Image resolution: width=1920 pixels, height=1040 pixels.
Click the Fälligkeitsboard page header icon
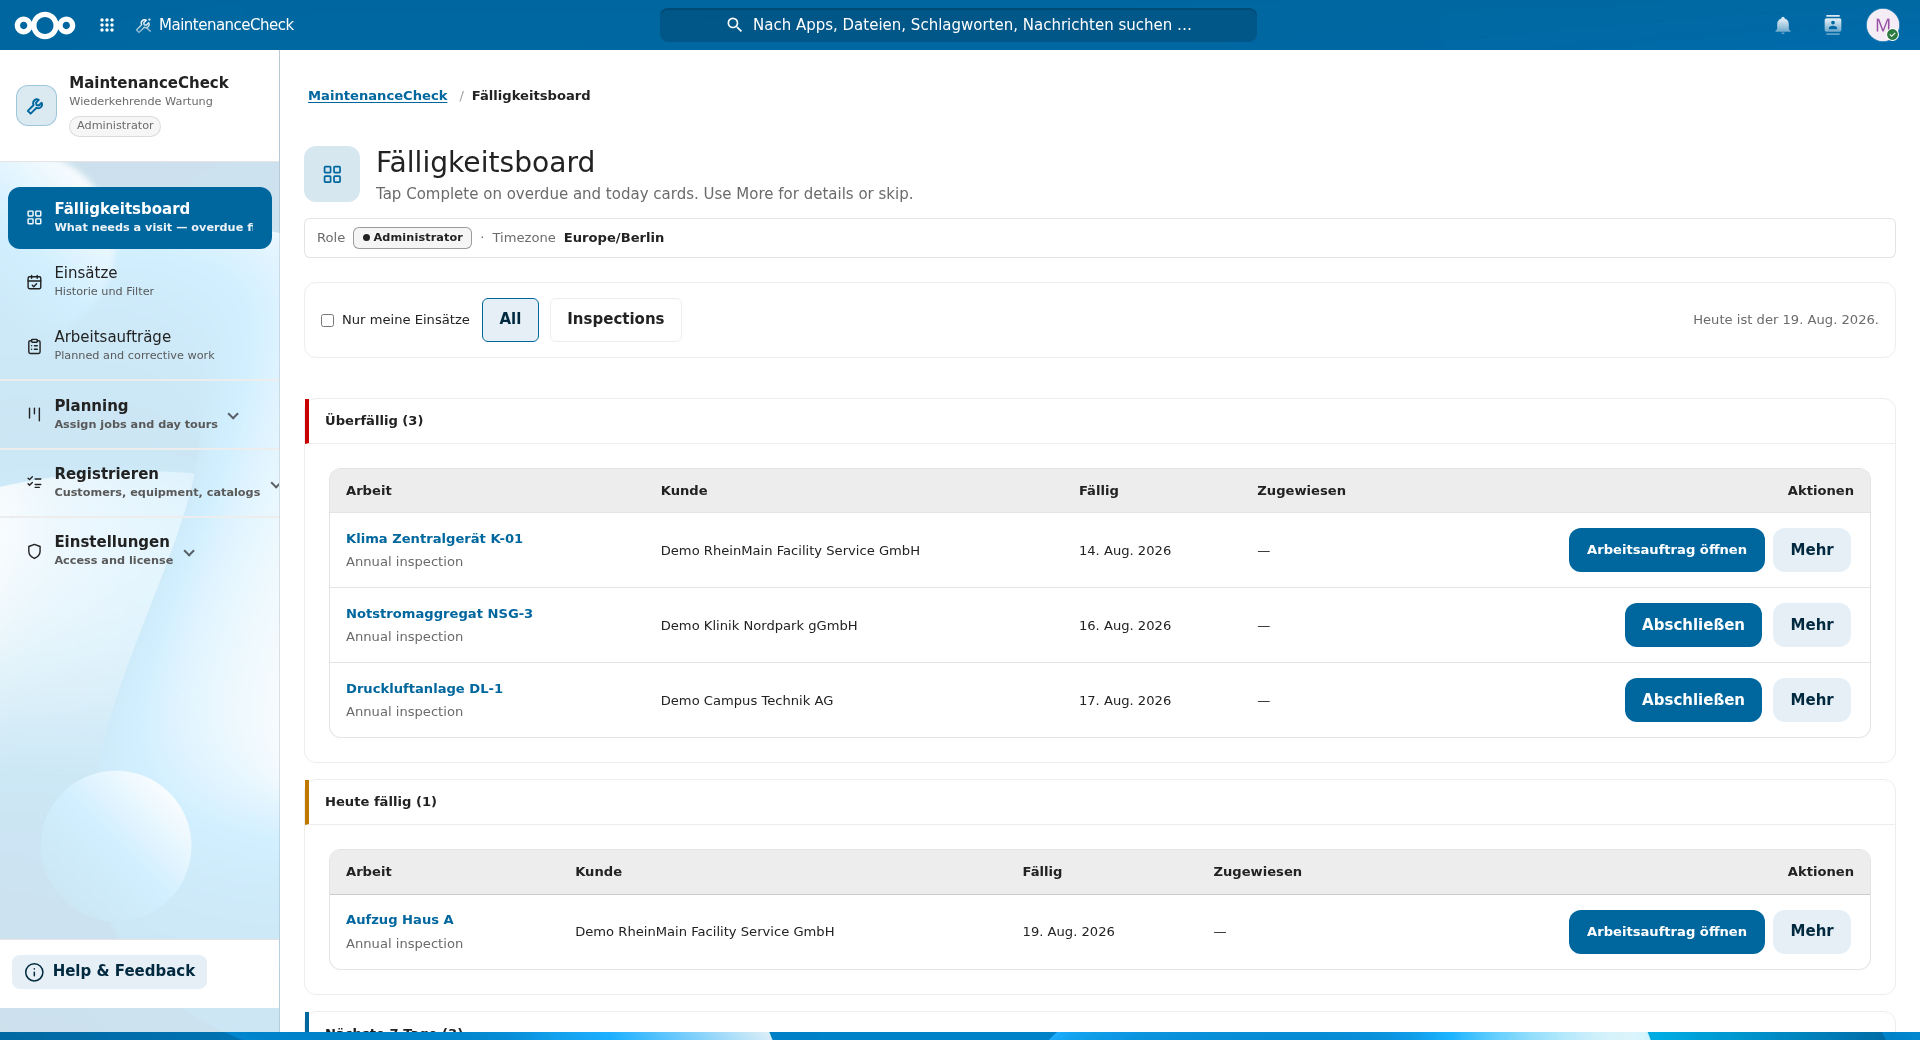pos(332,174)
